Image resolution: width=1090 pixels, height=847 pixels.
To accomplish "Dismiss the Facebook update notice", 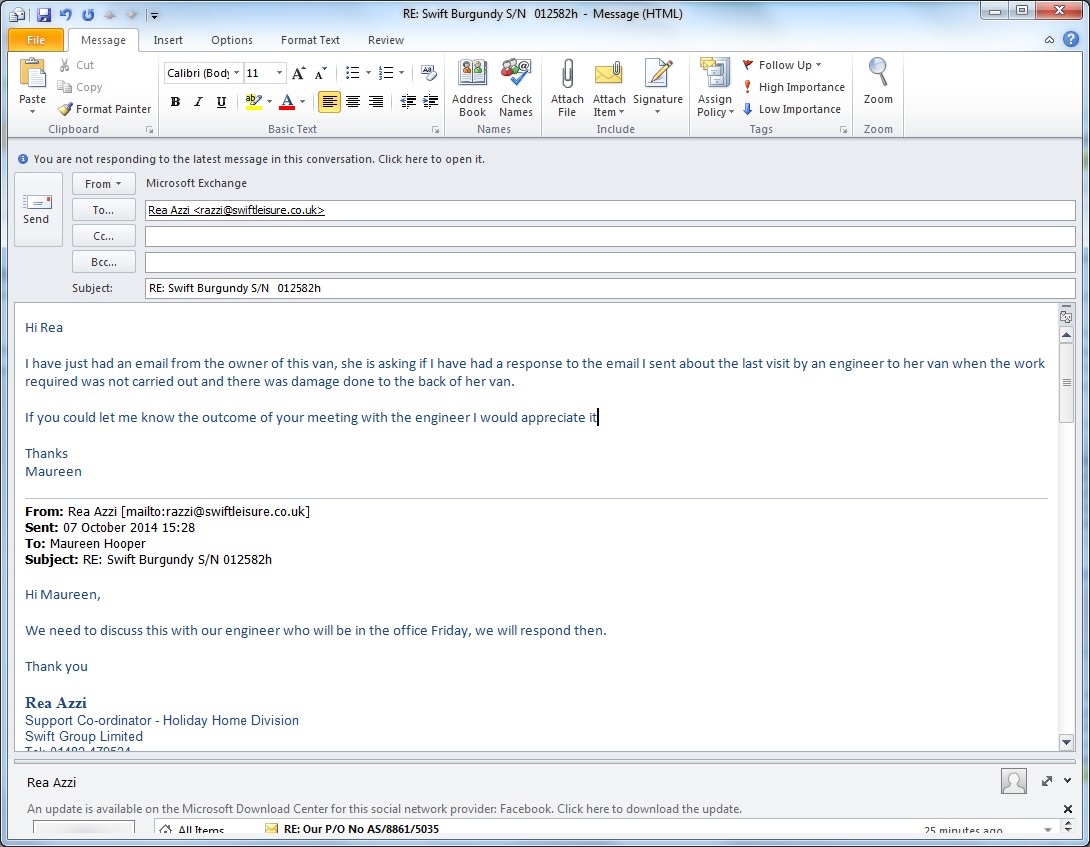I will tap(1068, 809).
